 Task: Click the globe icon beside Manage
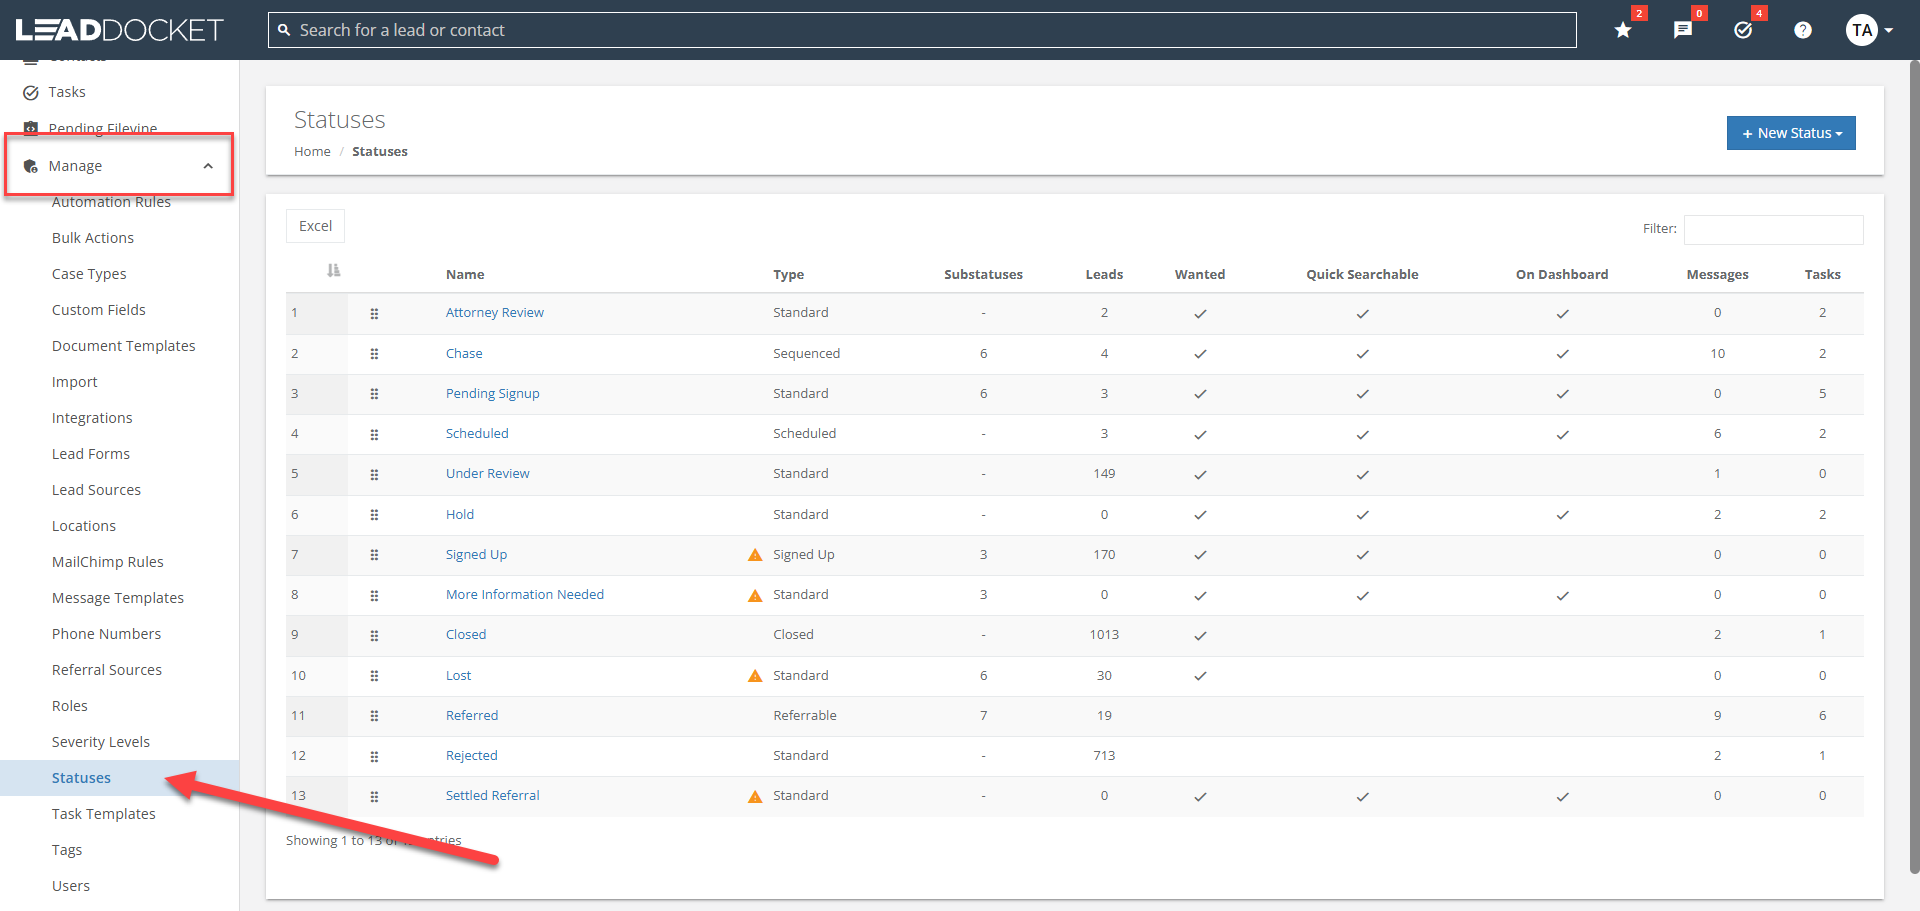pyautogui.click(x=31, y=165)
